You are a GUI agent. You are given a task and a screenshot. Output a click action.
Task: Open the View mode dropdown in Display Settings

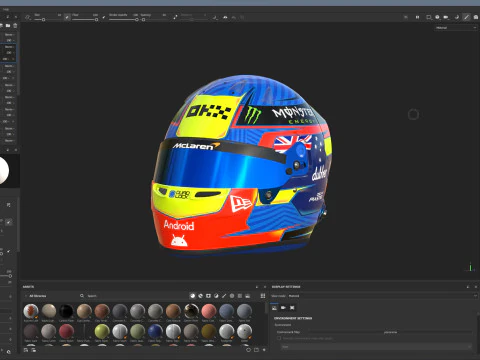(382, 296)
